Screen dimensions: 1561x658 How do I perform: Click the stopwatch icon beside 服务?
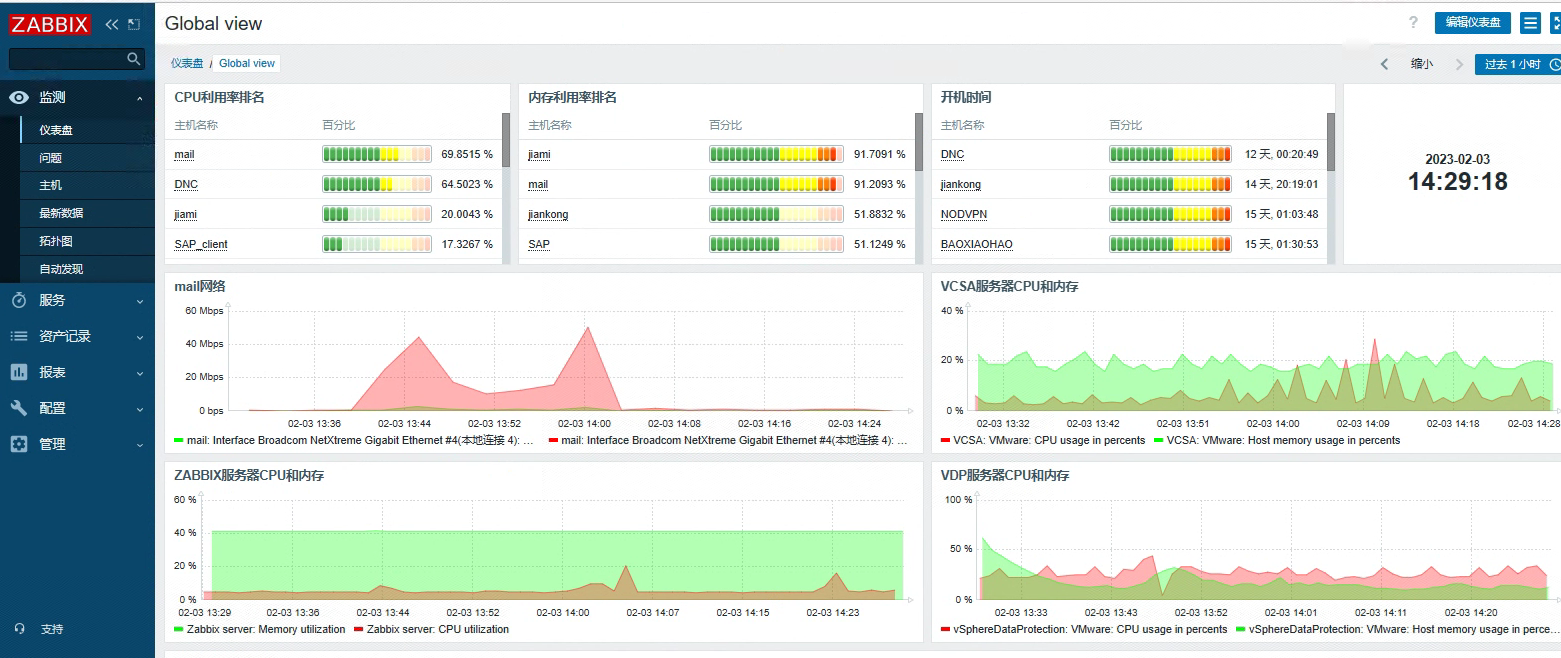19,300
